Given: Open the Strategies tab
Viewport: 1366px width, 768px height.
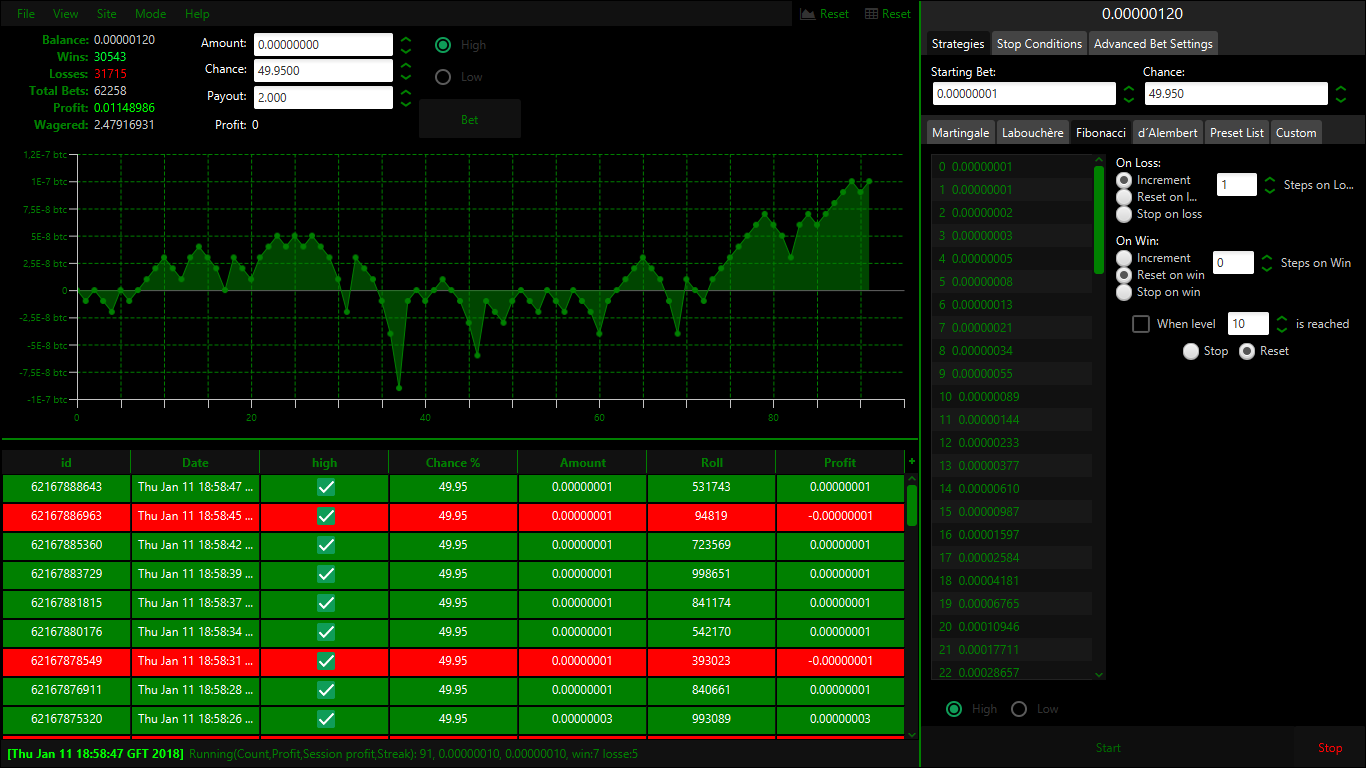Looking at the screenshot, I should click(x=958, y=43).
